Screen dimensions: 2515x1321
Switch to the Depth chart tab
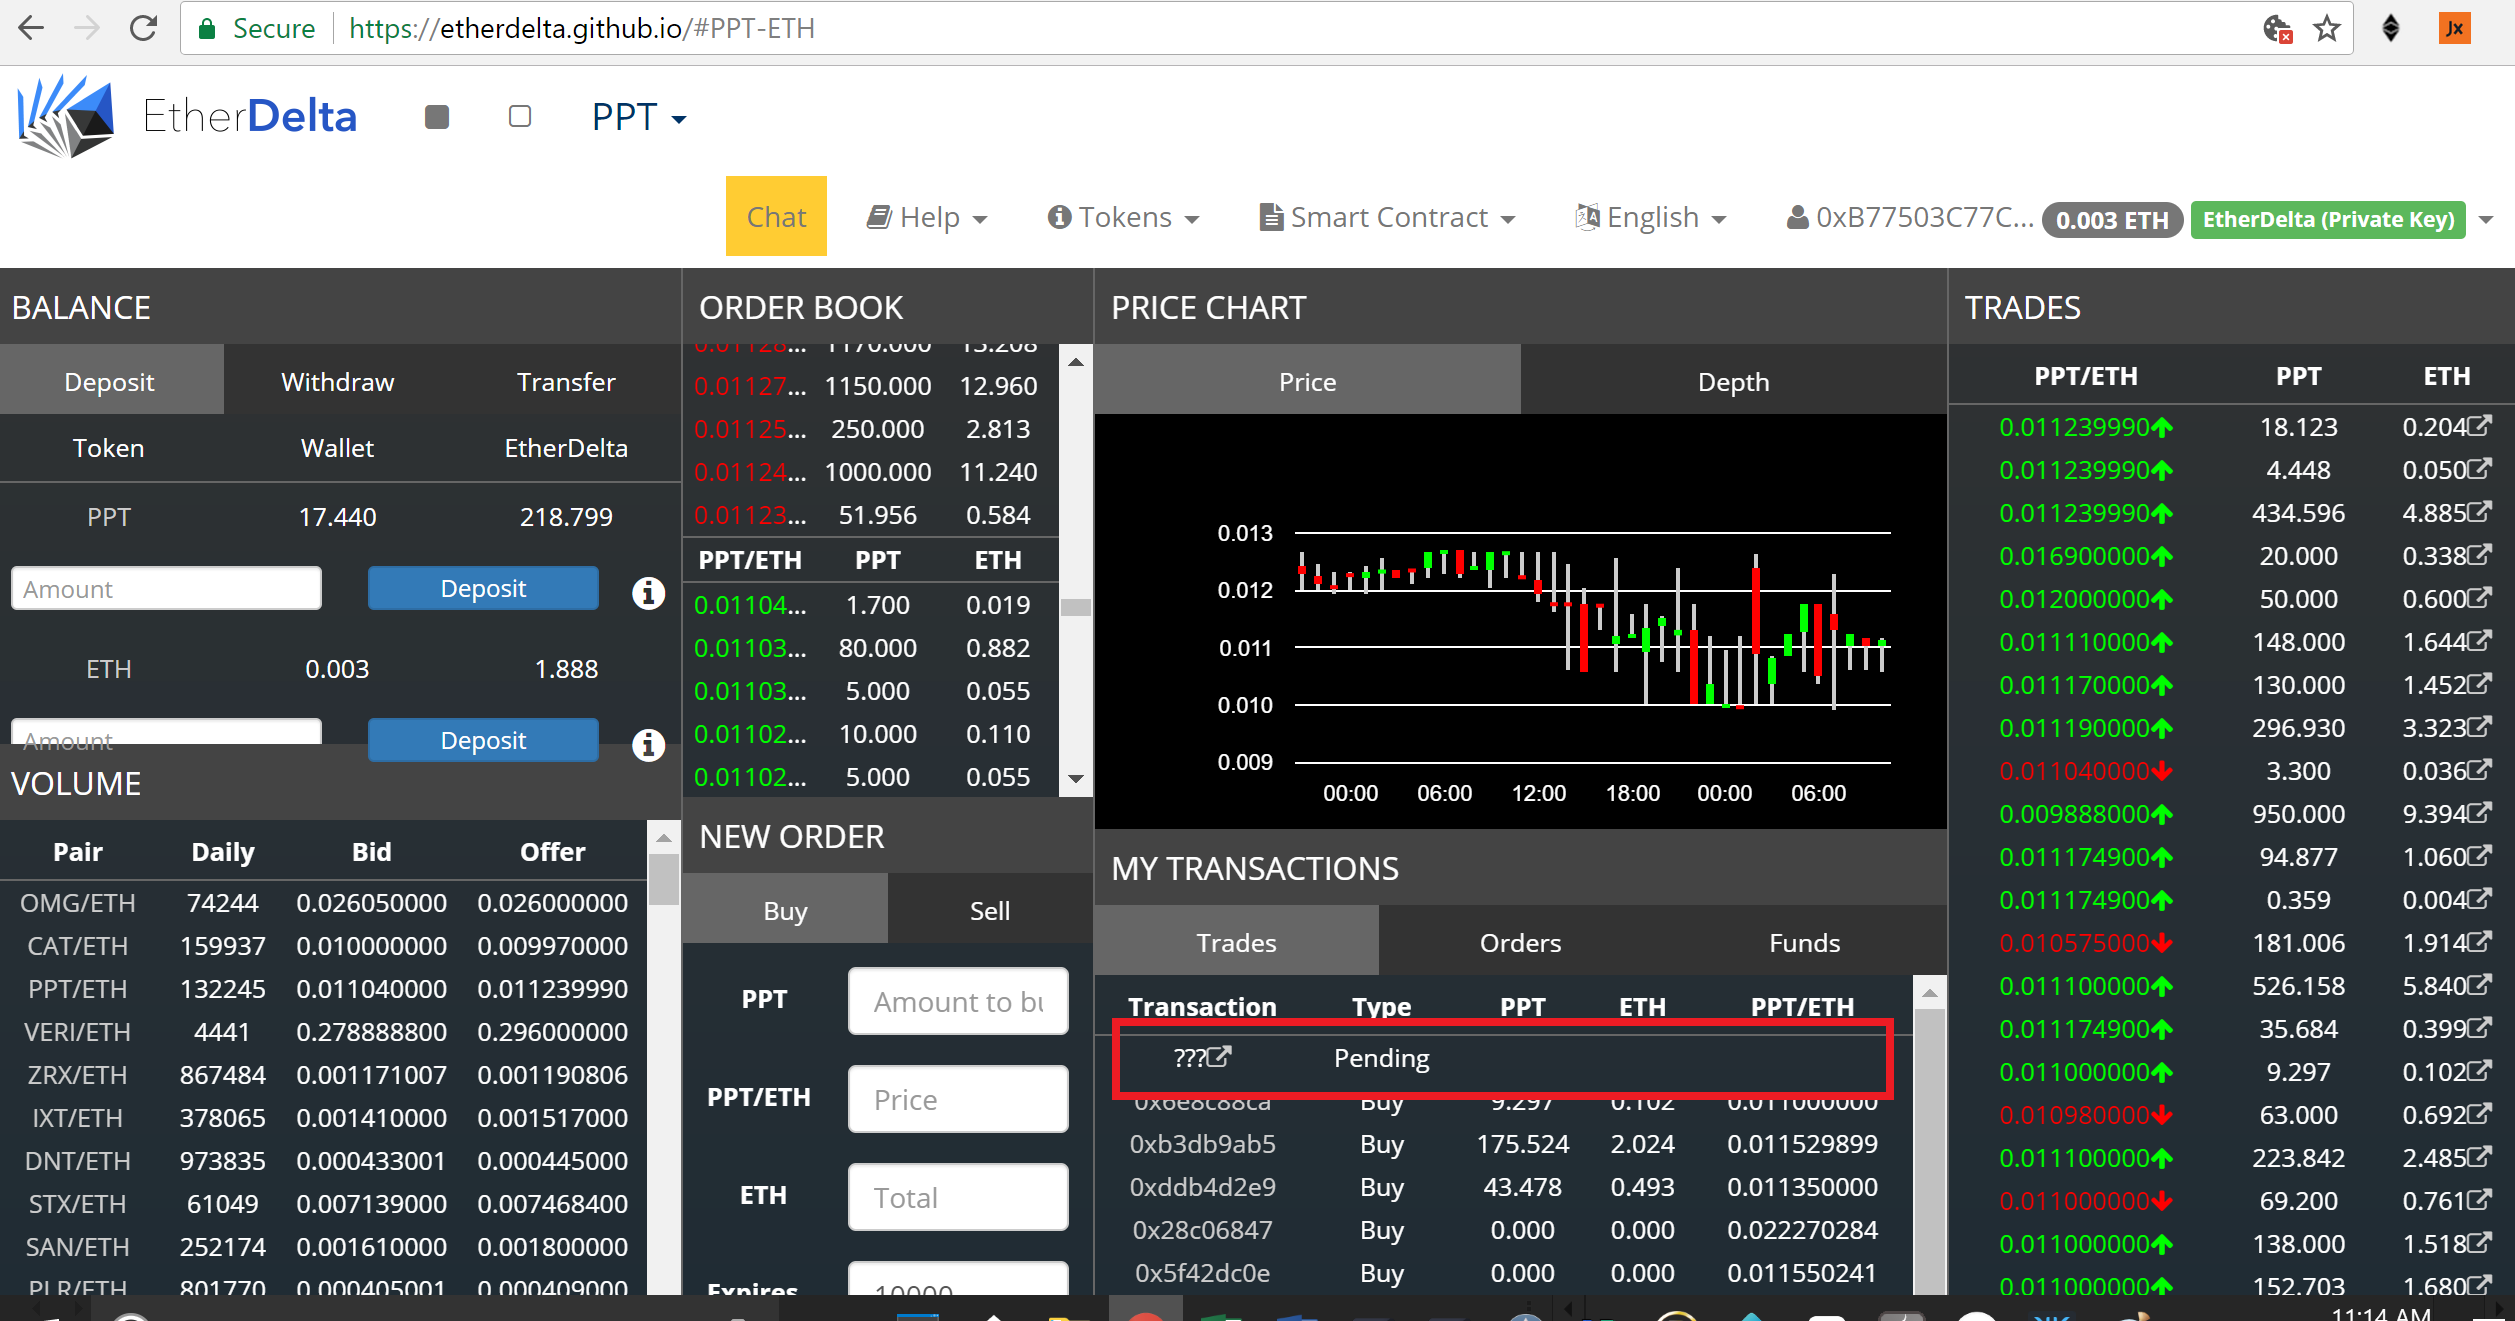coord(1733,381)
